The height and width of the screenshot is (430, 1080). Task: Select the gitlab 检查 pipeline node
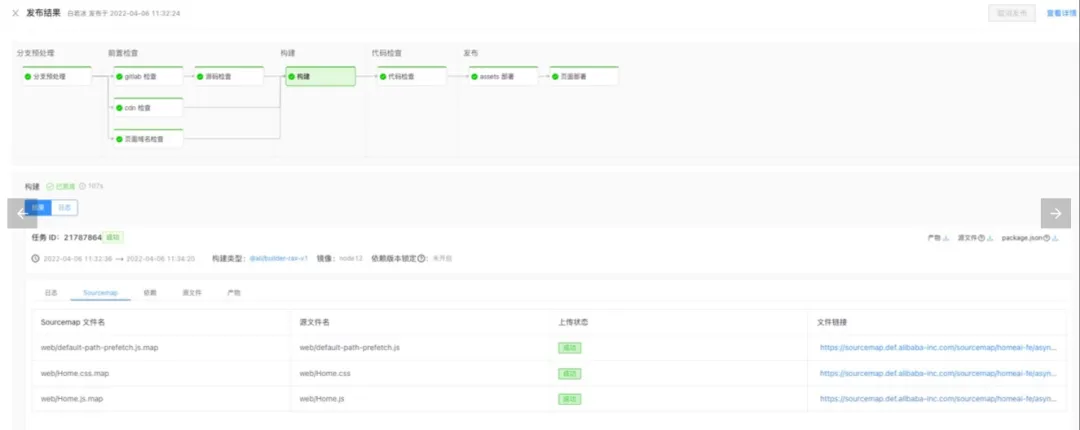point(148,76)
